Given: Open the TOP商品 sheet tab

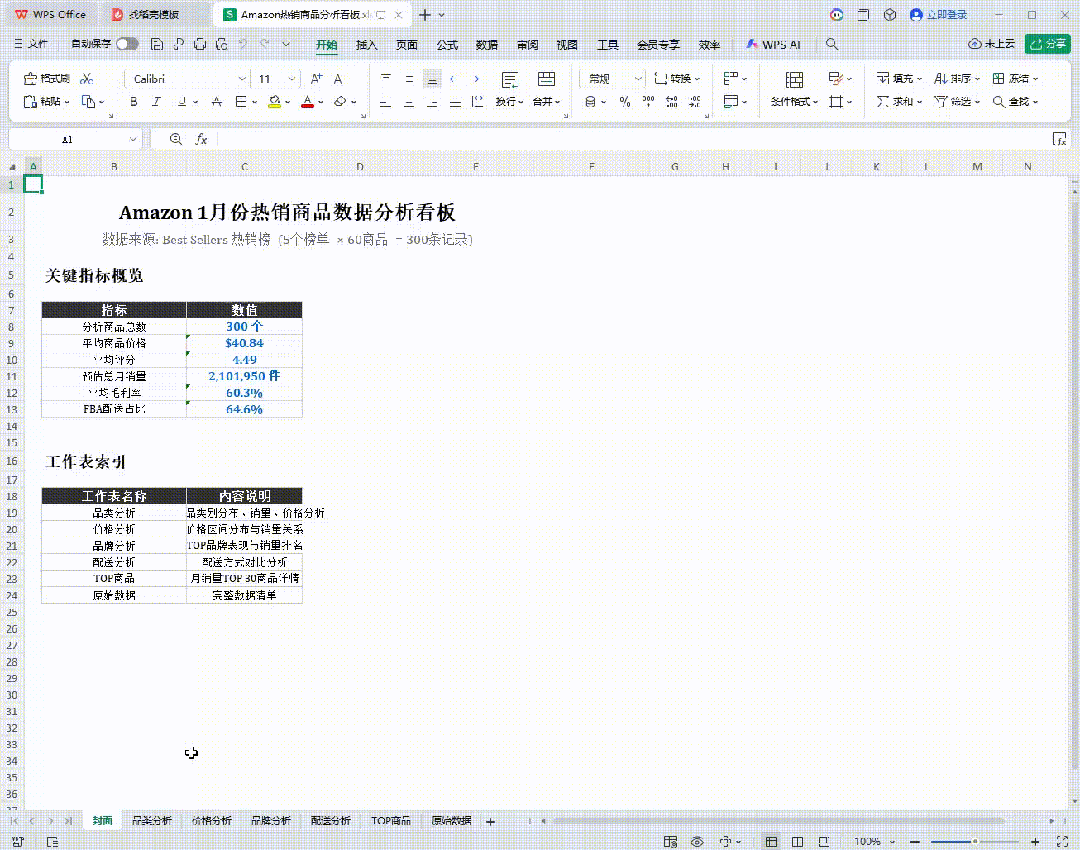Looking at the screenshot, I should click(x=391, y=821).
